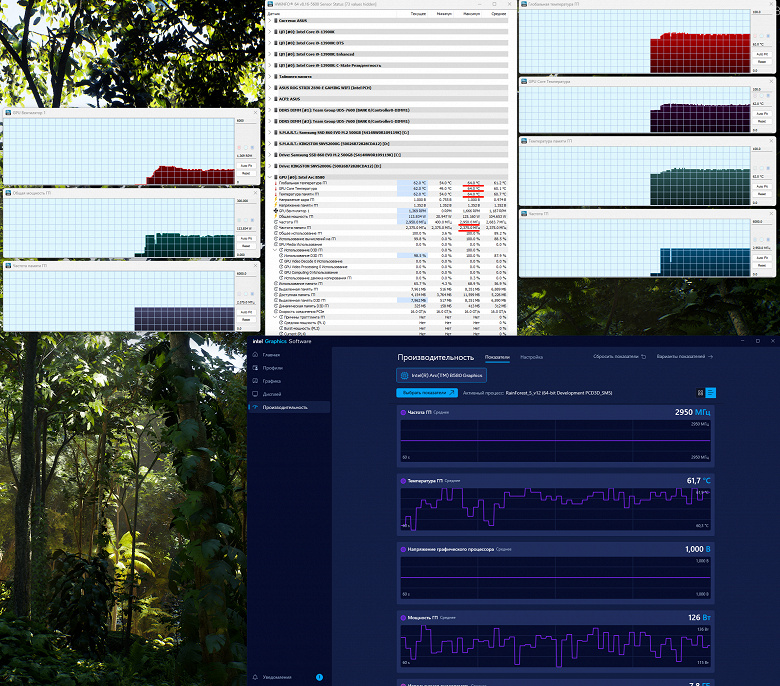Viewport: 780px width, 686px height.
Task: Click Reset in GPU Вентилятор 1 graph
Action: [x=246, y=174]
